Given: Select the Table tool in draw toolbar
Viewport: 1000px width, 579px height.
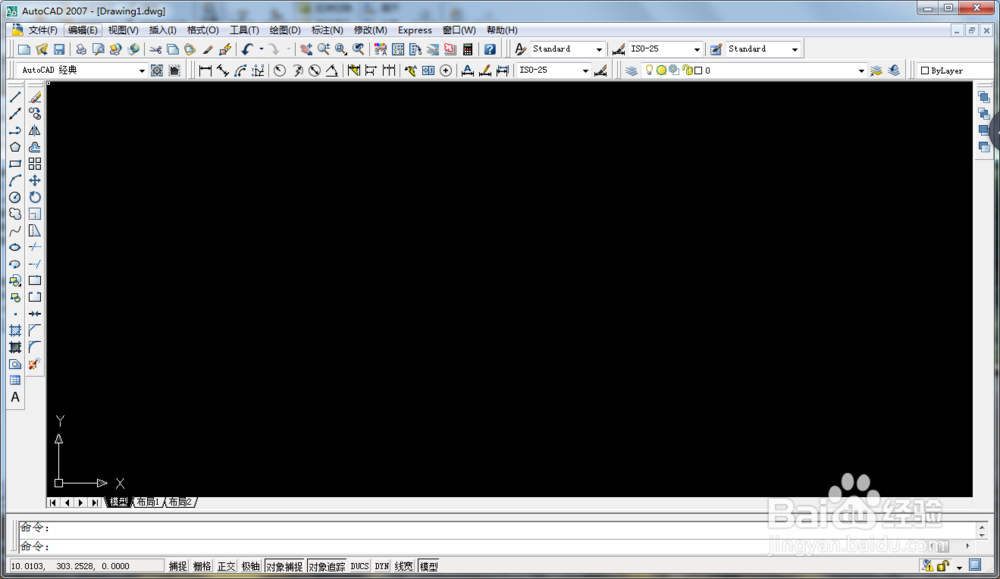Looking at the screenshot, I should pos(15,381).
